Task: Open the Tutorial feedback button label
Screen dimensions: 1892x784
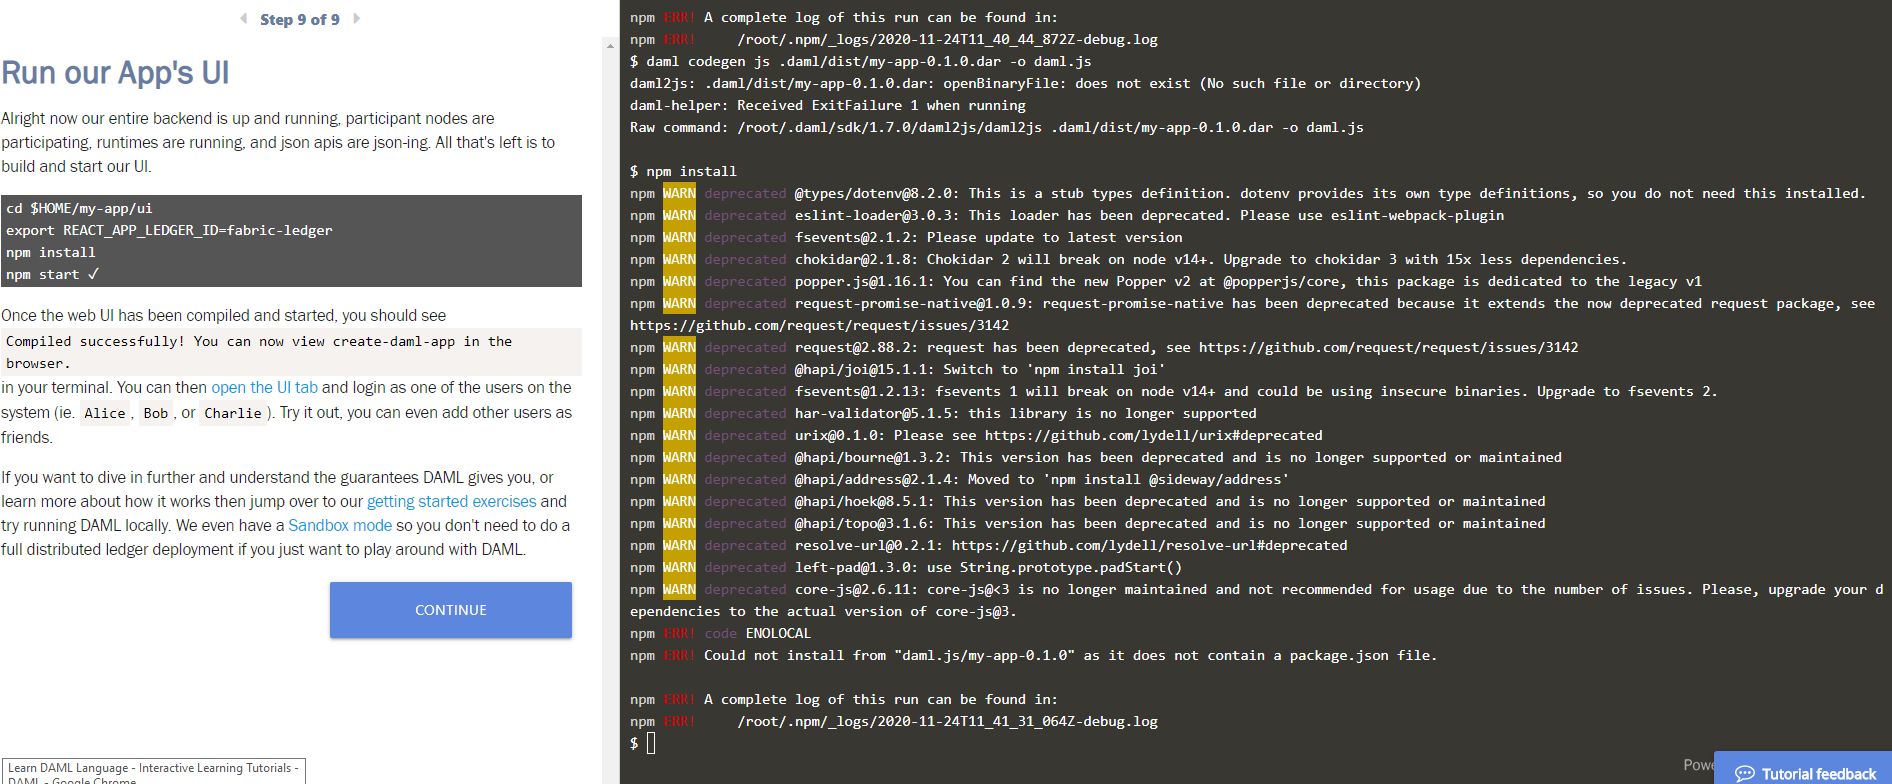Action: (x=1818, y=773)
